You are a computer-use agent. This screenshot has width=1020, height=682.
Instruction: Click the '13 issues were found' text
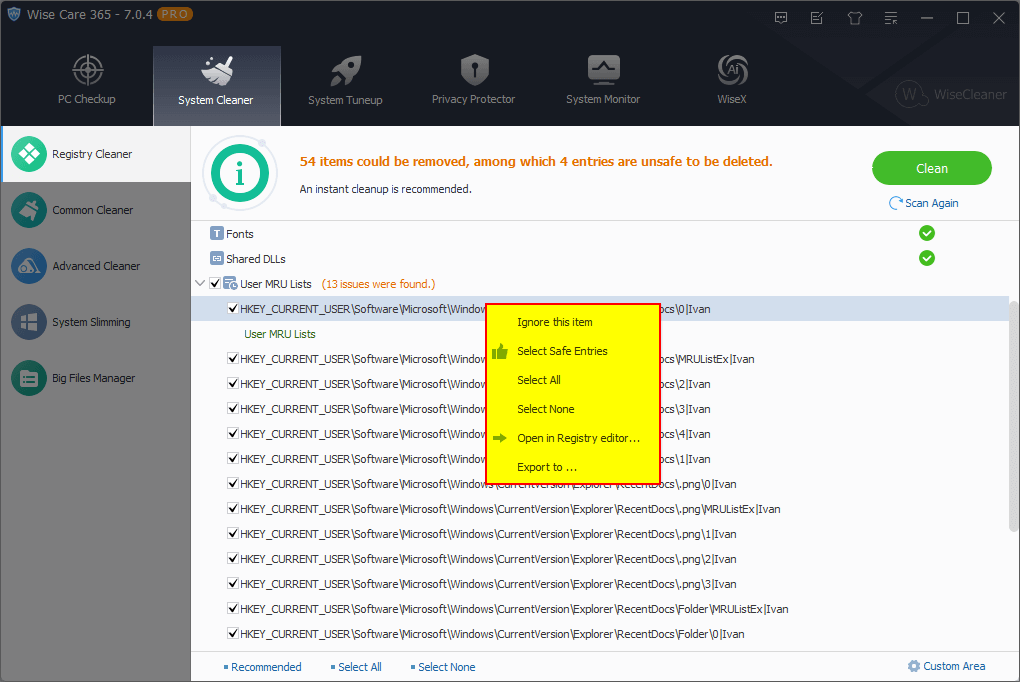(379, 284)
